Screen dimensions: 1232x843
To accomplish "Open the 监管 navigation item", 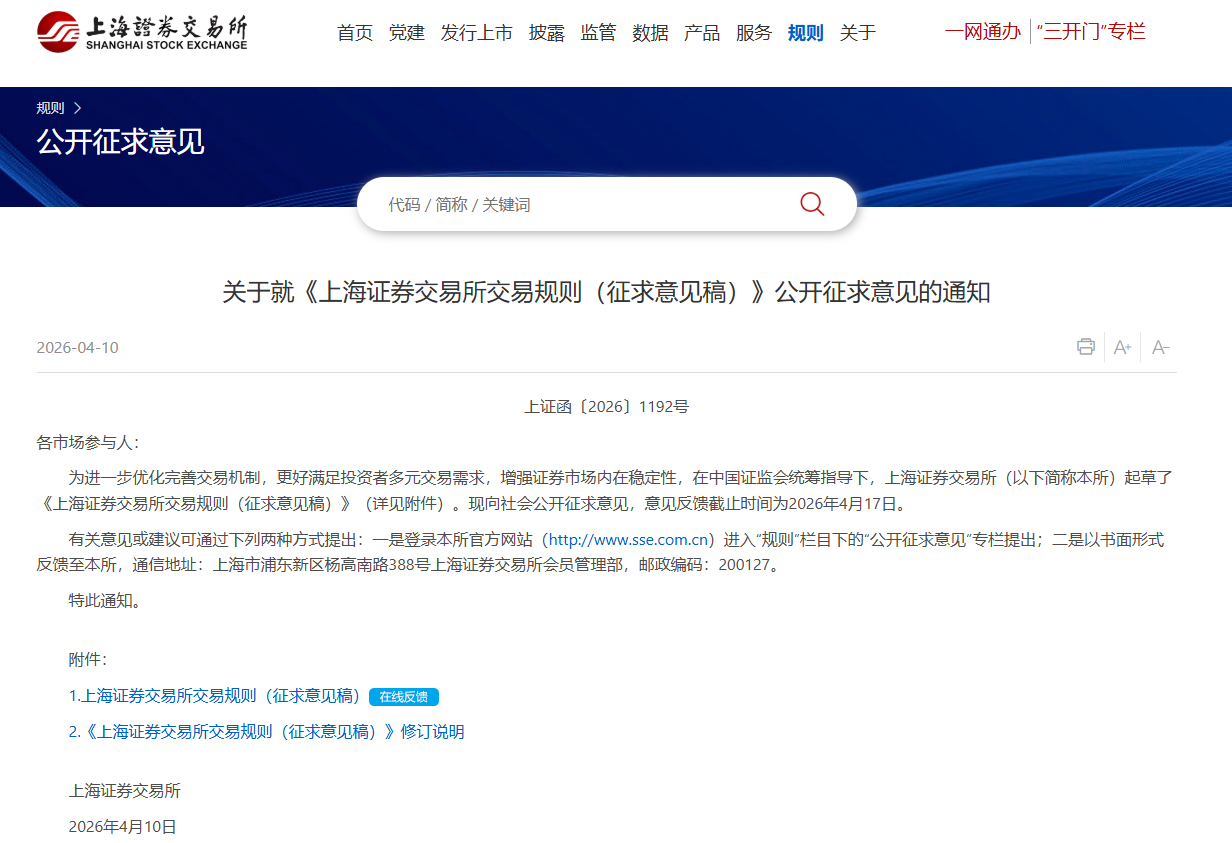I will click(x=598, y=32).
